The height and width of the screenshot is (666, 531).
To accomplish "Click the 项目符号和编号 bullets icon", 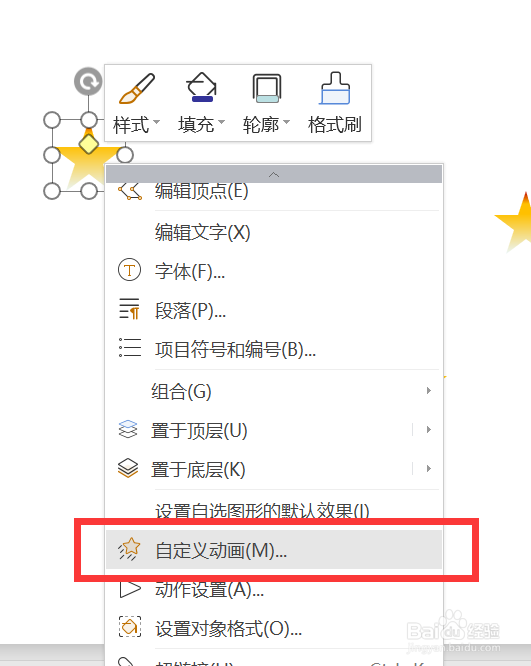I will 130,348.
